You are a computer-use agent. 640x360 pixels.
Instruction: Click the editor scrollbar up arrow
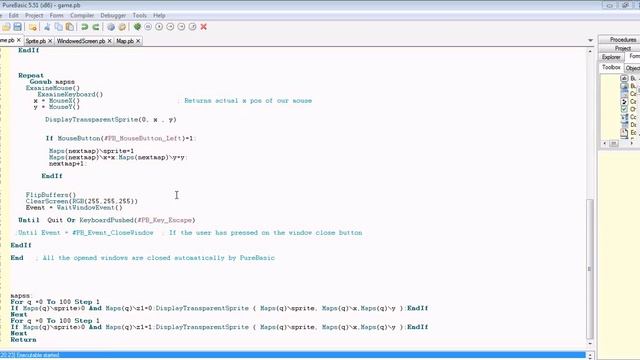[x=590, y=51]
